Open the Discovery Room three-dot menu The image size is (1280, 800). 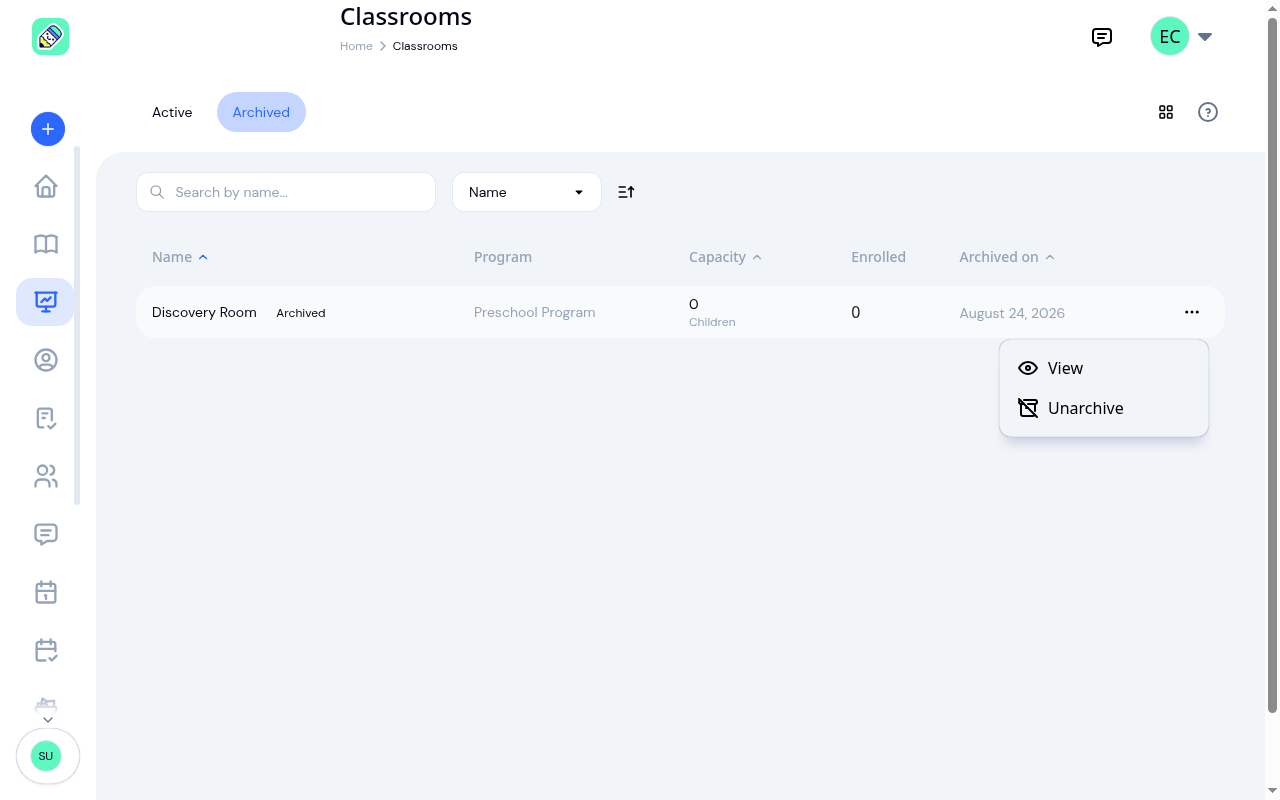click(1192, 312)
